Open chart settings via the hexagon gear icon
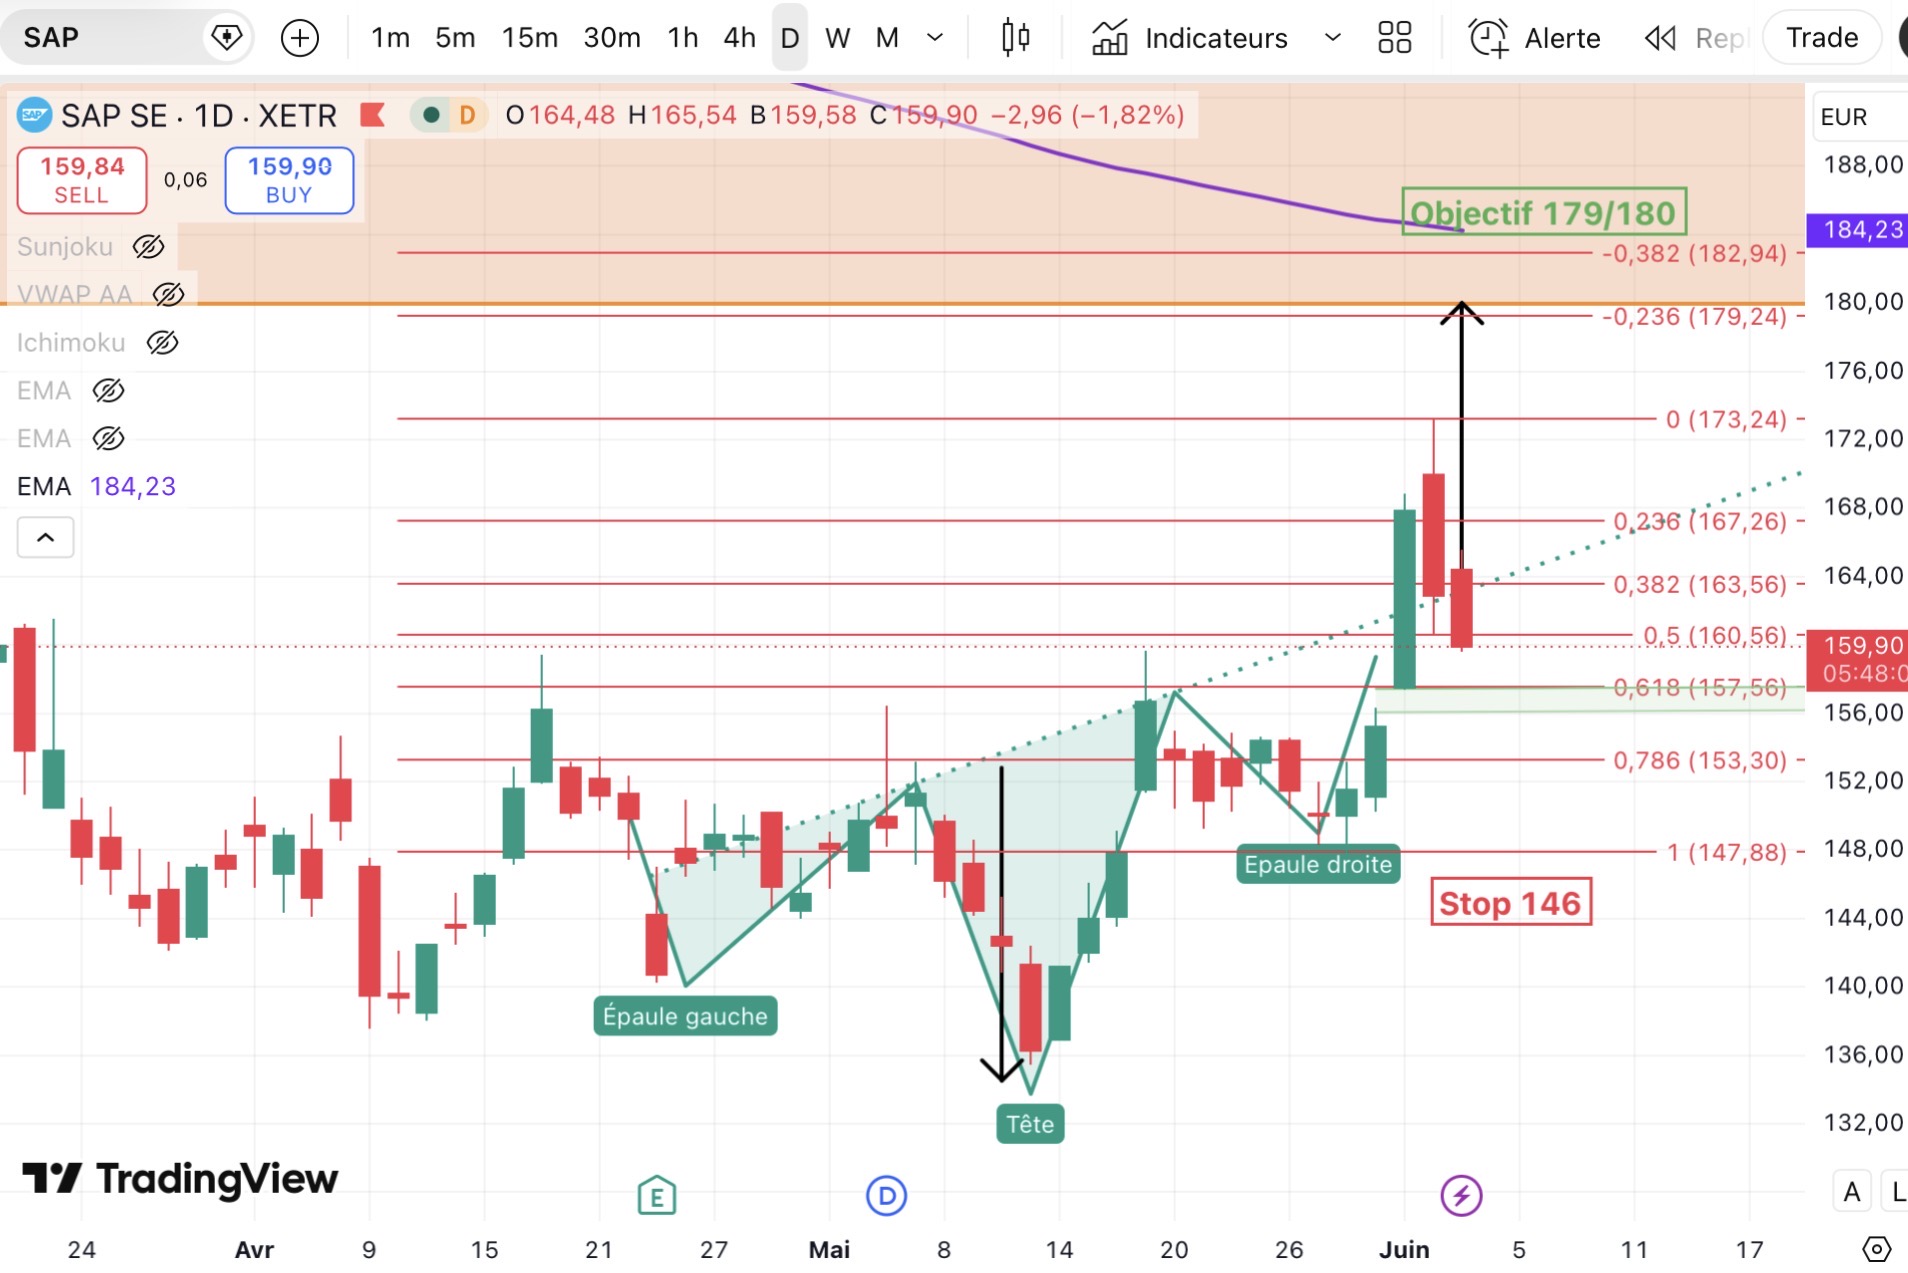The width and height of the screenshot is (1908, 1273). pos(1876,1249)
